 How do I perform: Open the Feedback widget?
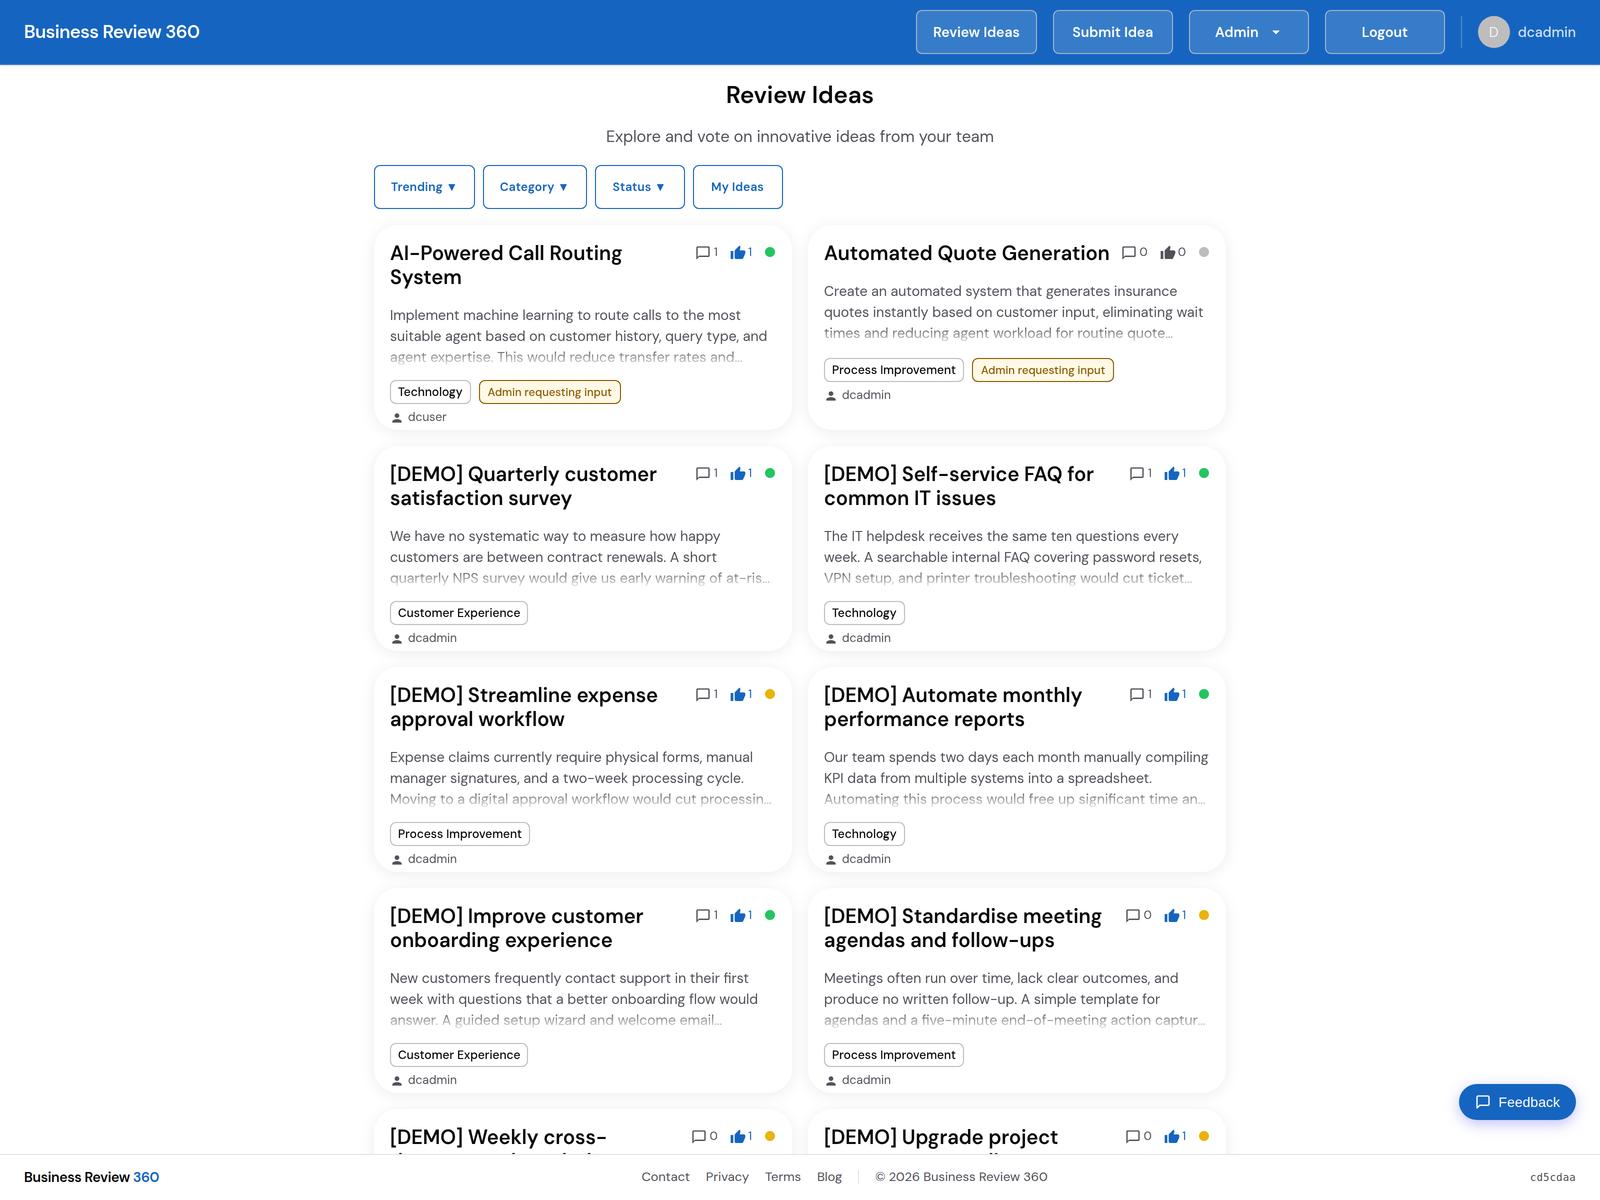[1517, 1102]
